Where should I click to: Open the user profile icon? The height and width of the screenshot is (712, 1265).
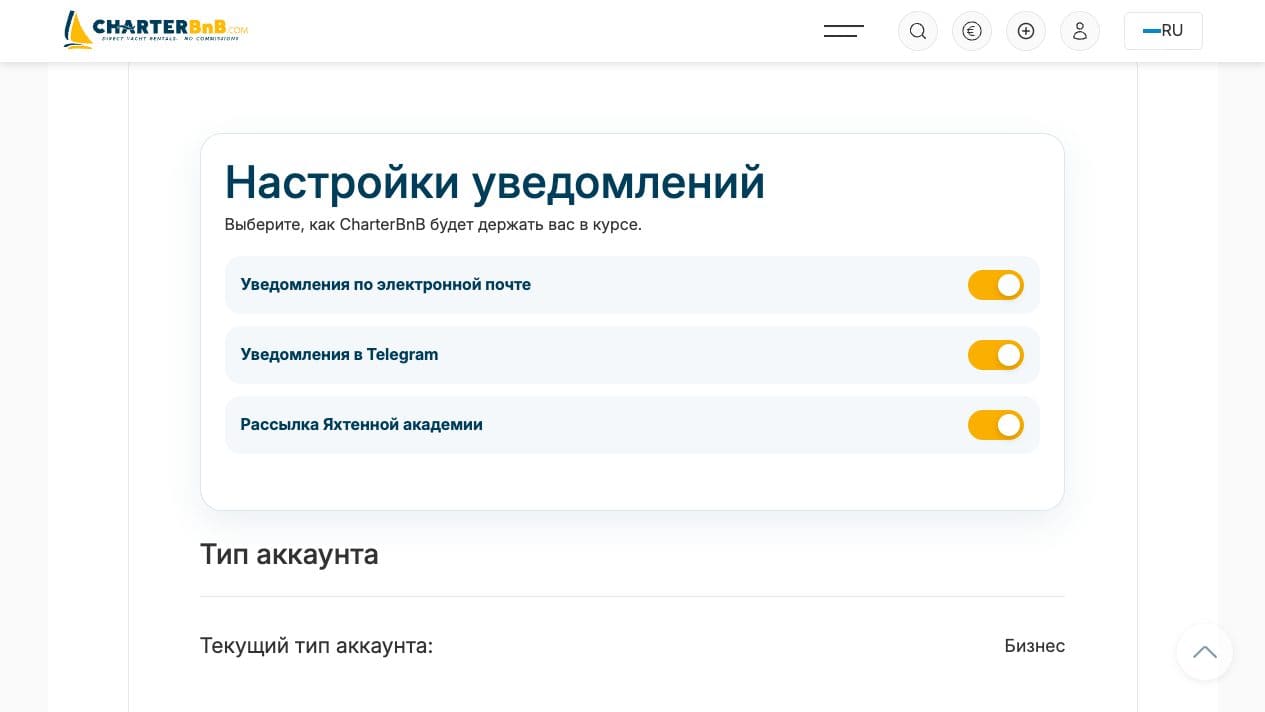(1080, 31)
